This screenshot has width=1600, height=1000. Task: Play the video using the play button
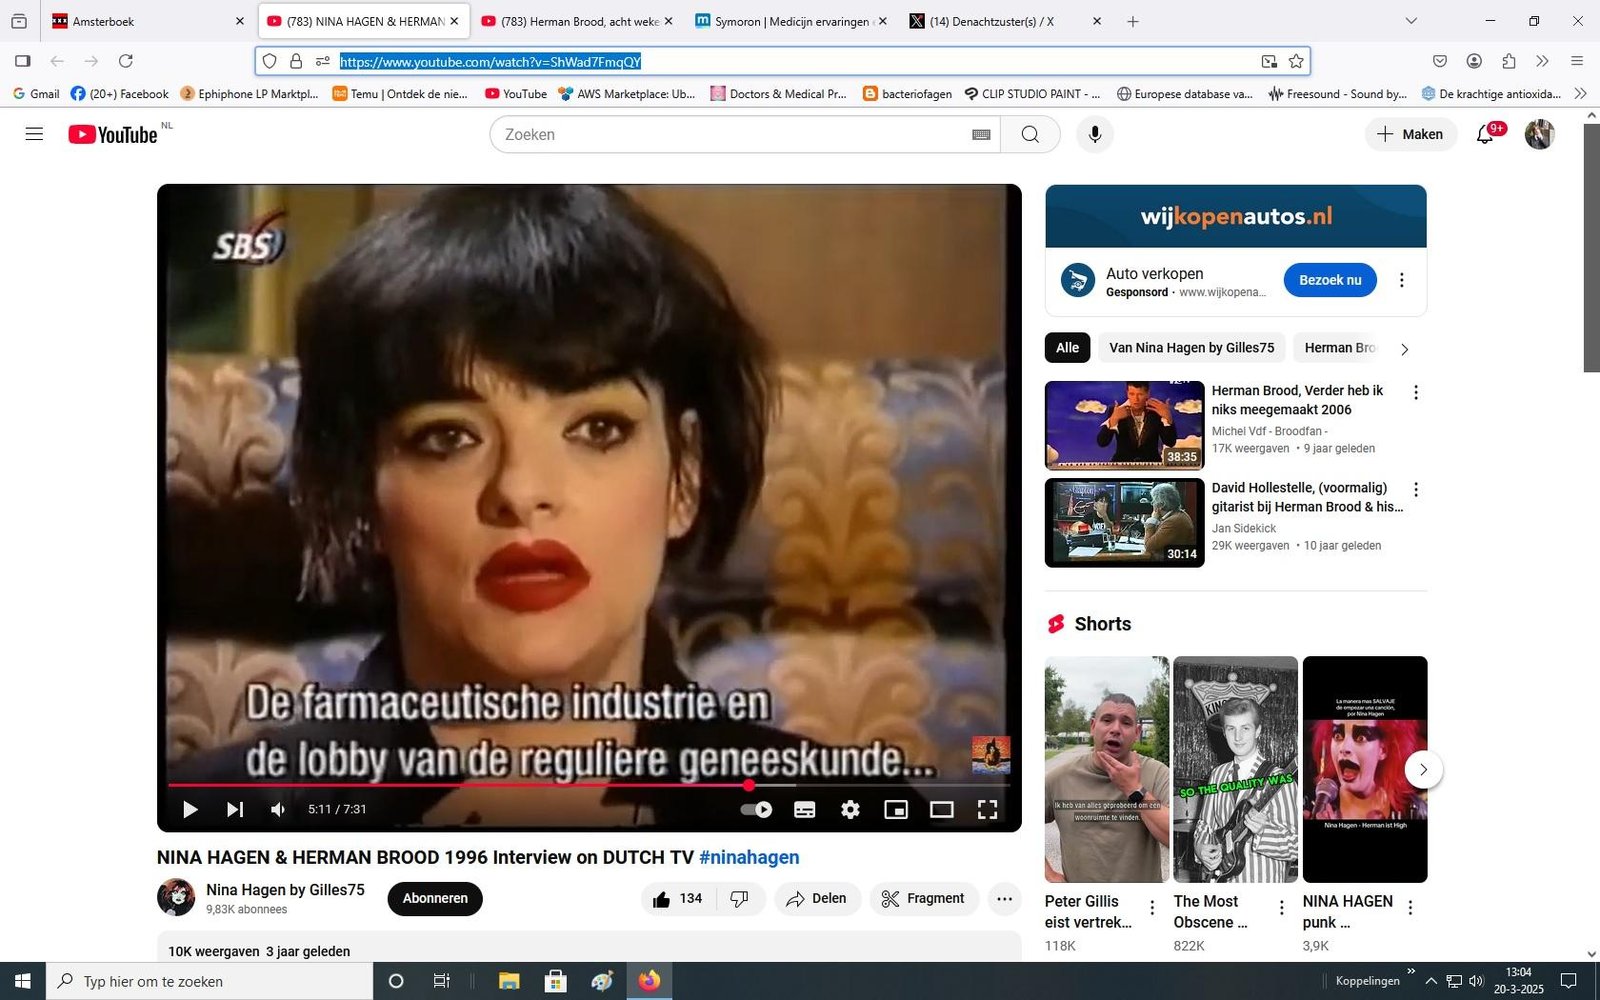point(190,809)
